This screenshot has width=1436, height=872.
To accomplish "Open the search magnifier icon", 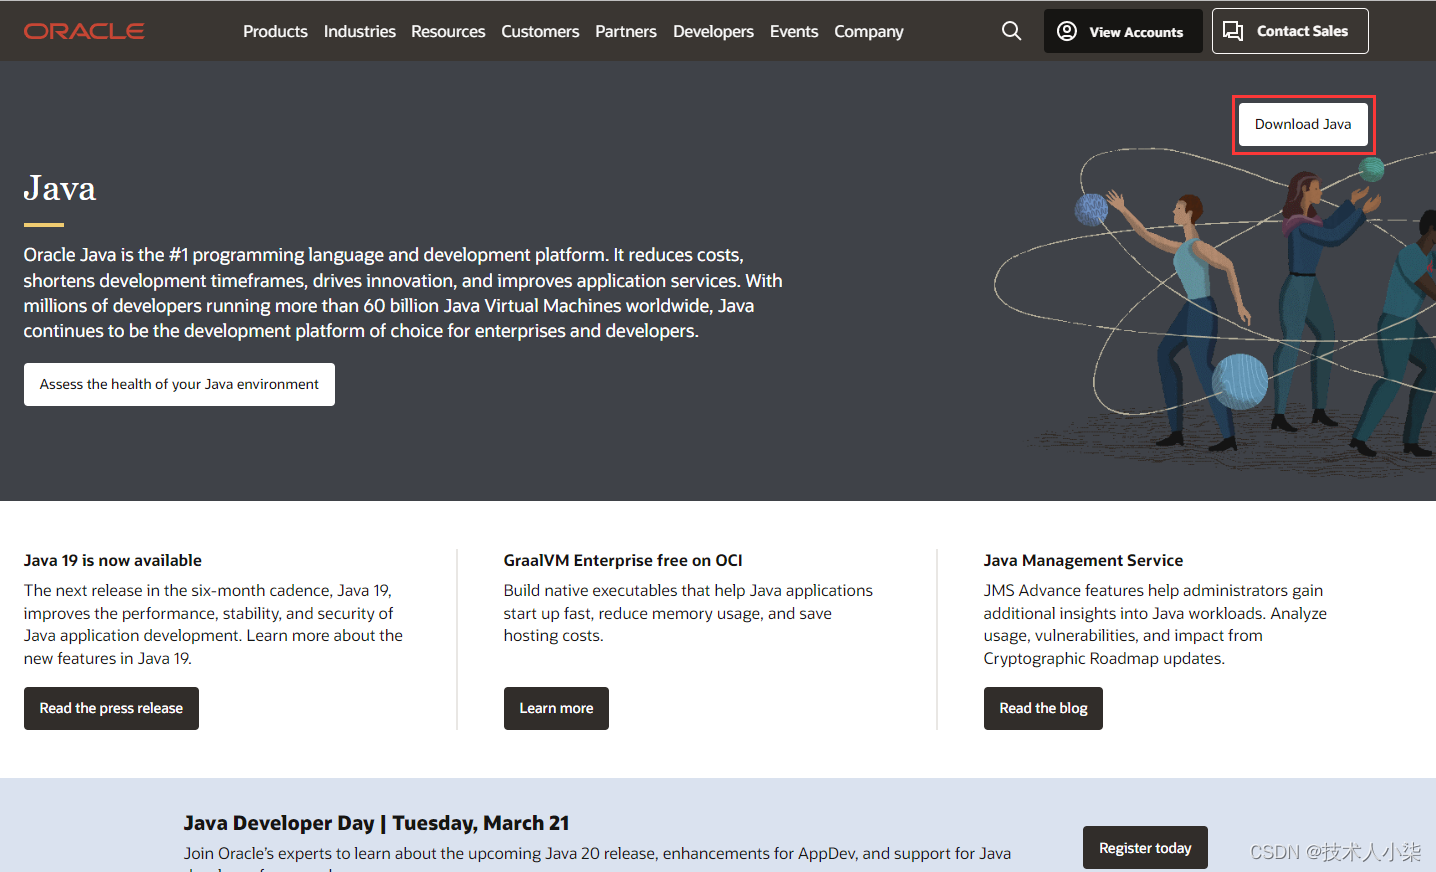I will [1012, 31].
